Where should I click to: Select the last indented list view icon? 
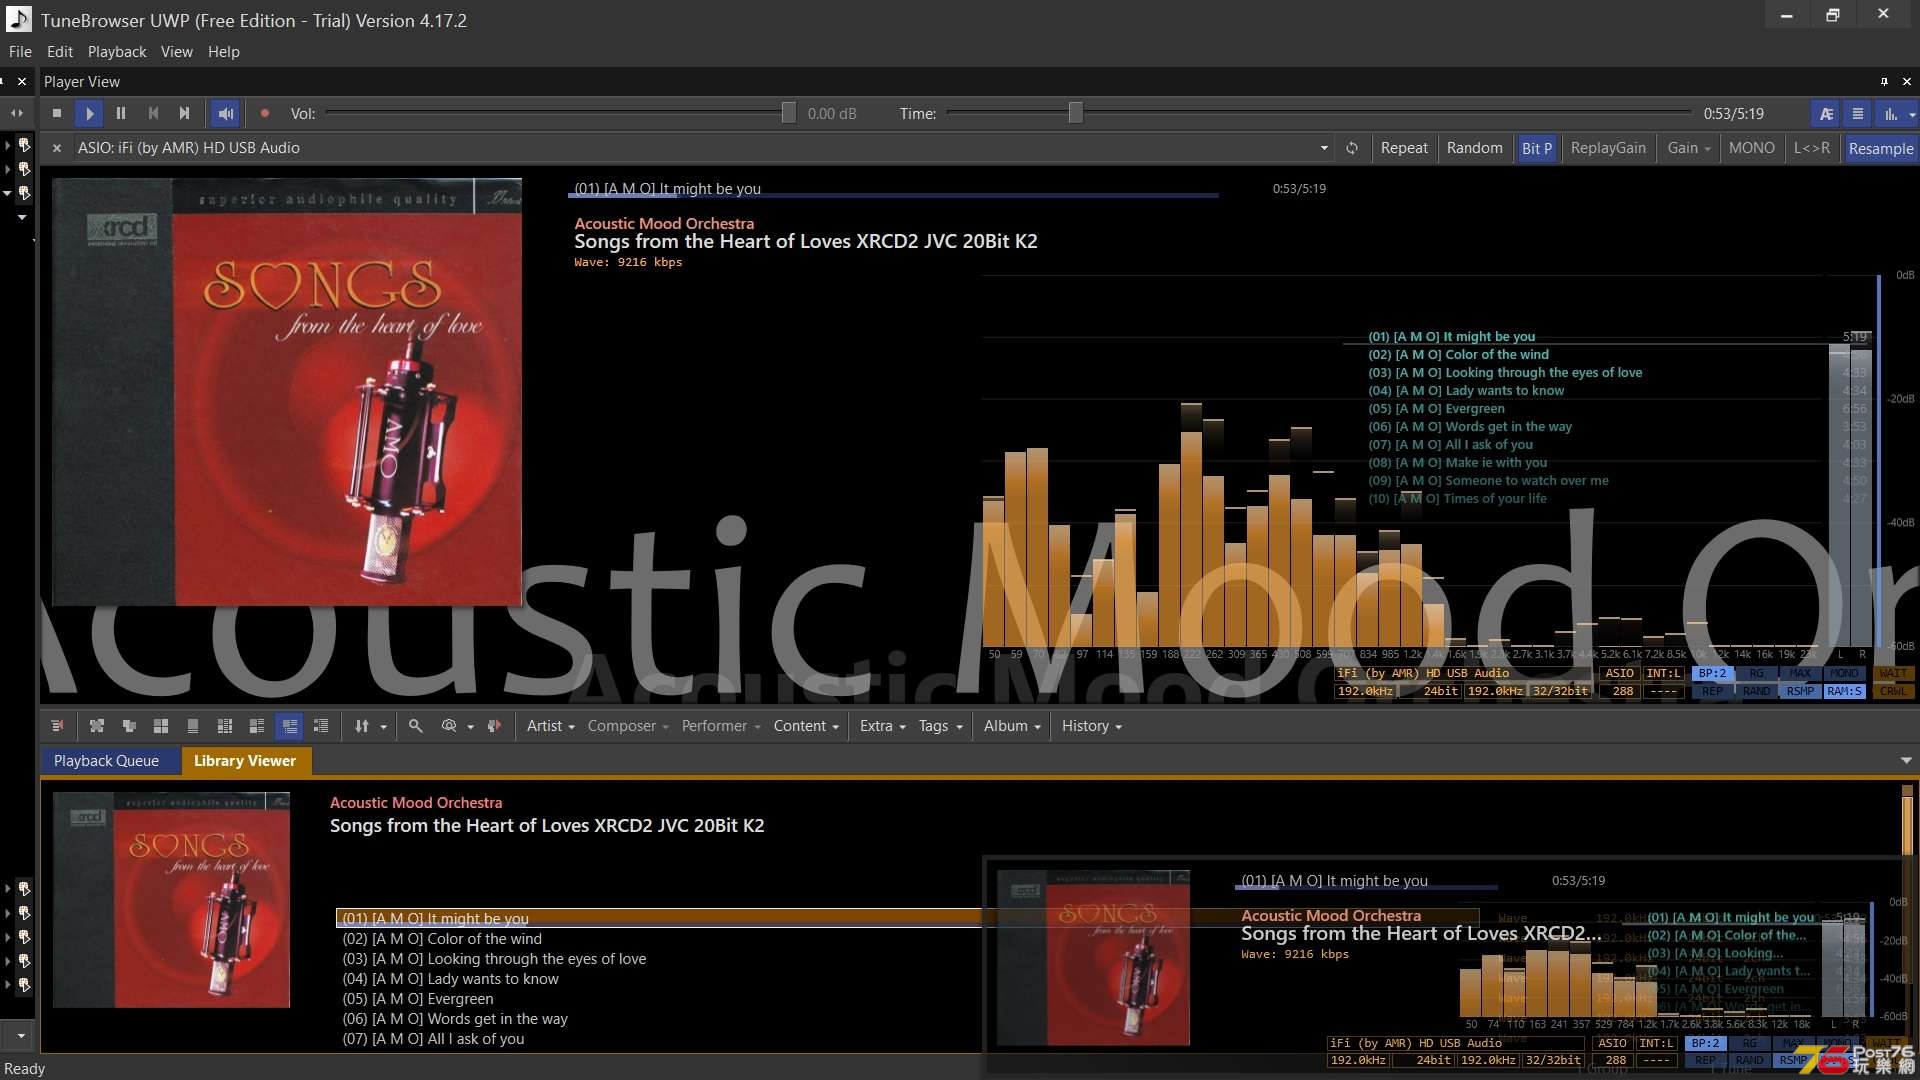tap(321, 726)
